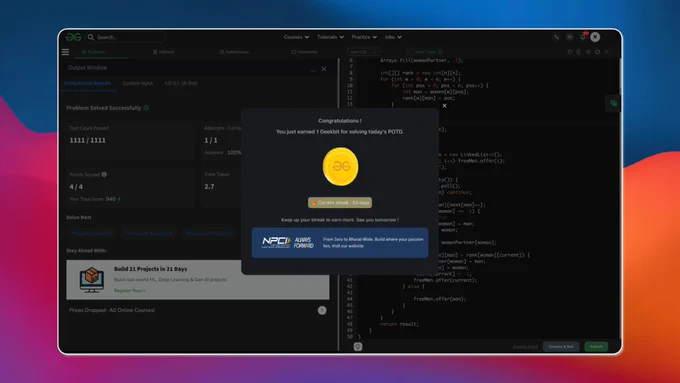Screen dimensions: 680x383
Task: Open the second Solve Next problem chip
Action: click(148, 233)
